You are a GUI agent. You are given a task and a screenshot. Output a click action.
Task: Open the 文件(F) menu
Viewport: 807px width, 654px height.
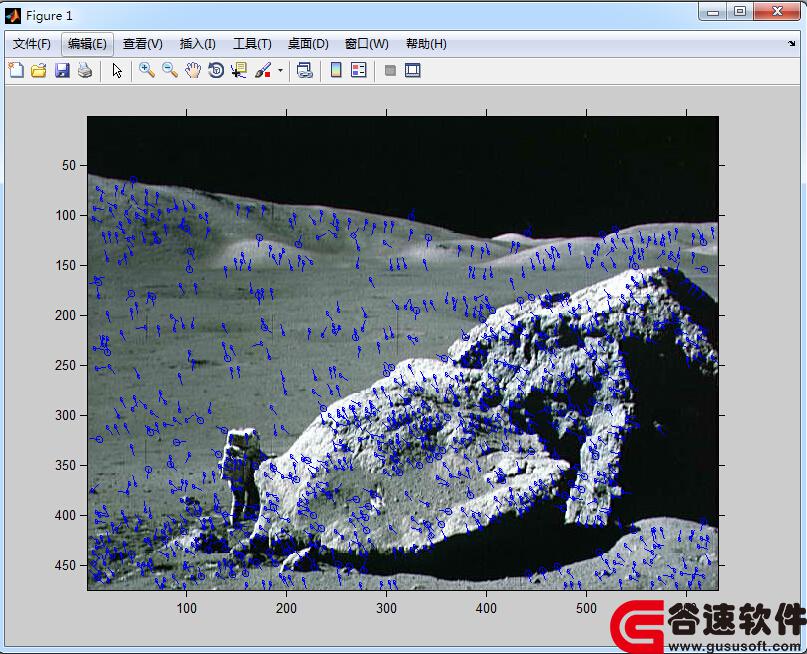pos(32,44)
